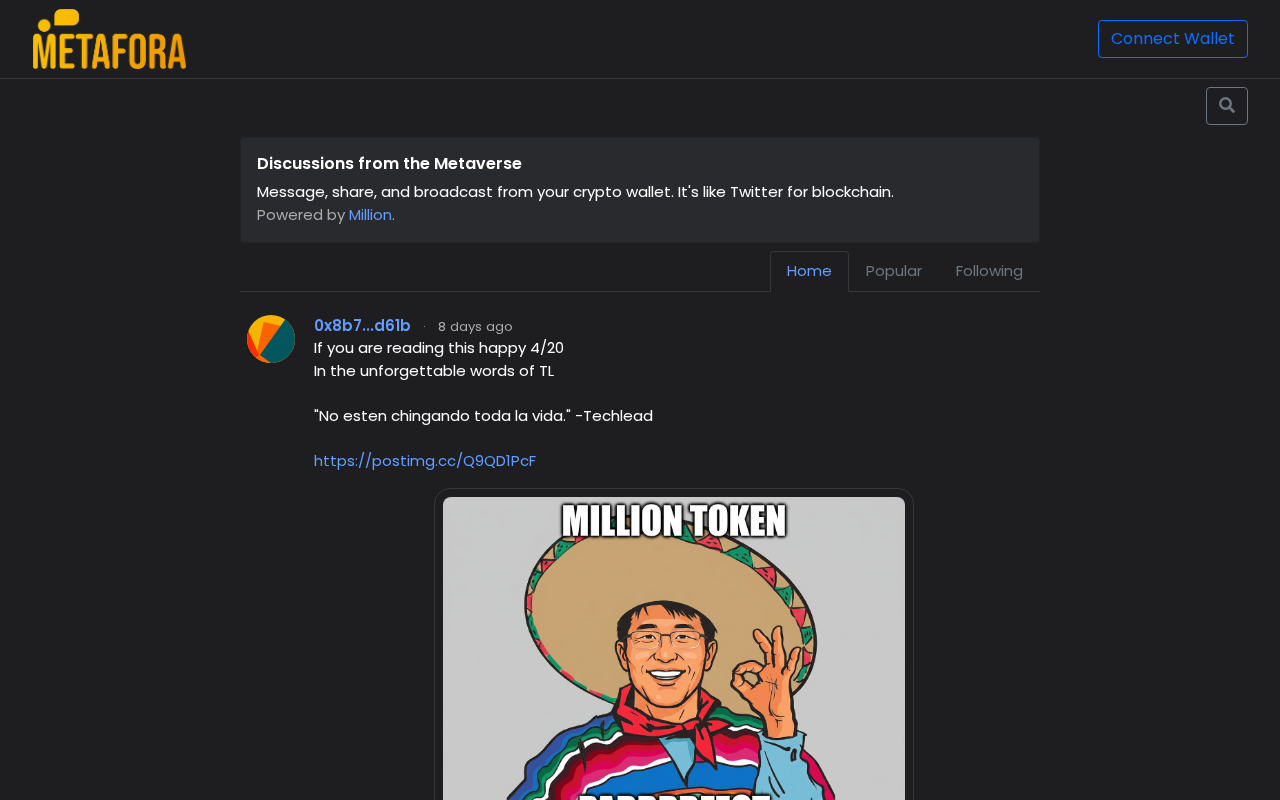The width and height of the screenshot is (1280, 800).
Task: Click the "Discussions from the Metaverse" heading
Action: (389, 164)
